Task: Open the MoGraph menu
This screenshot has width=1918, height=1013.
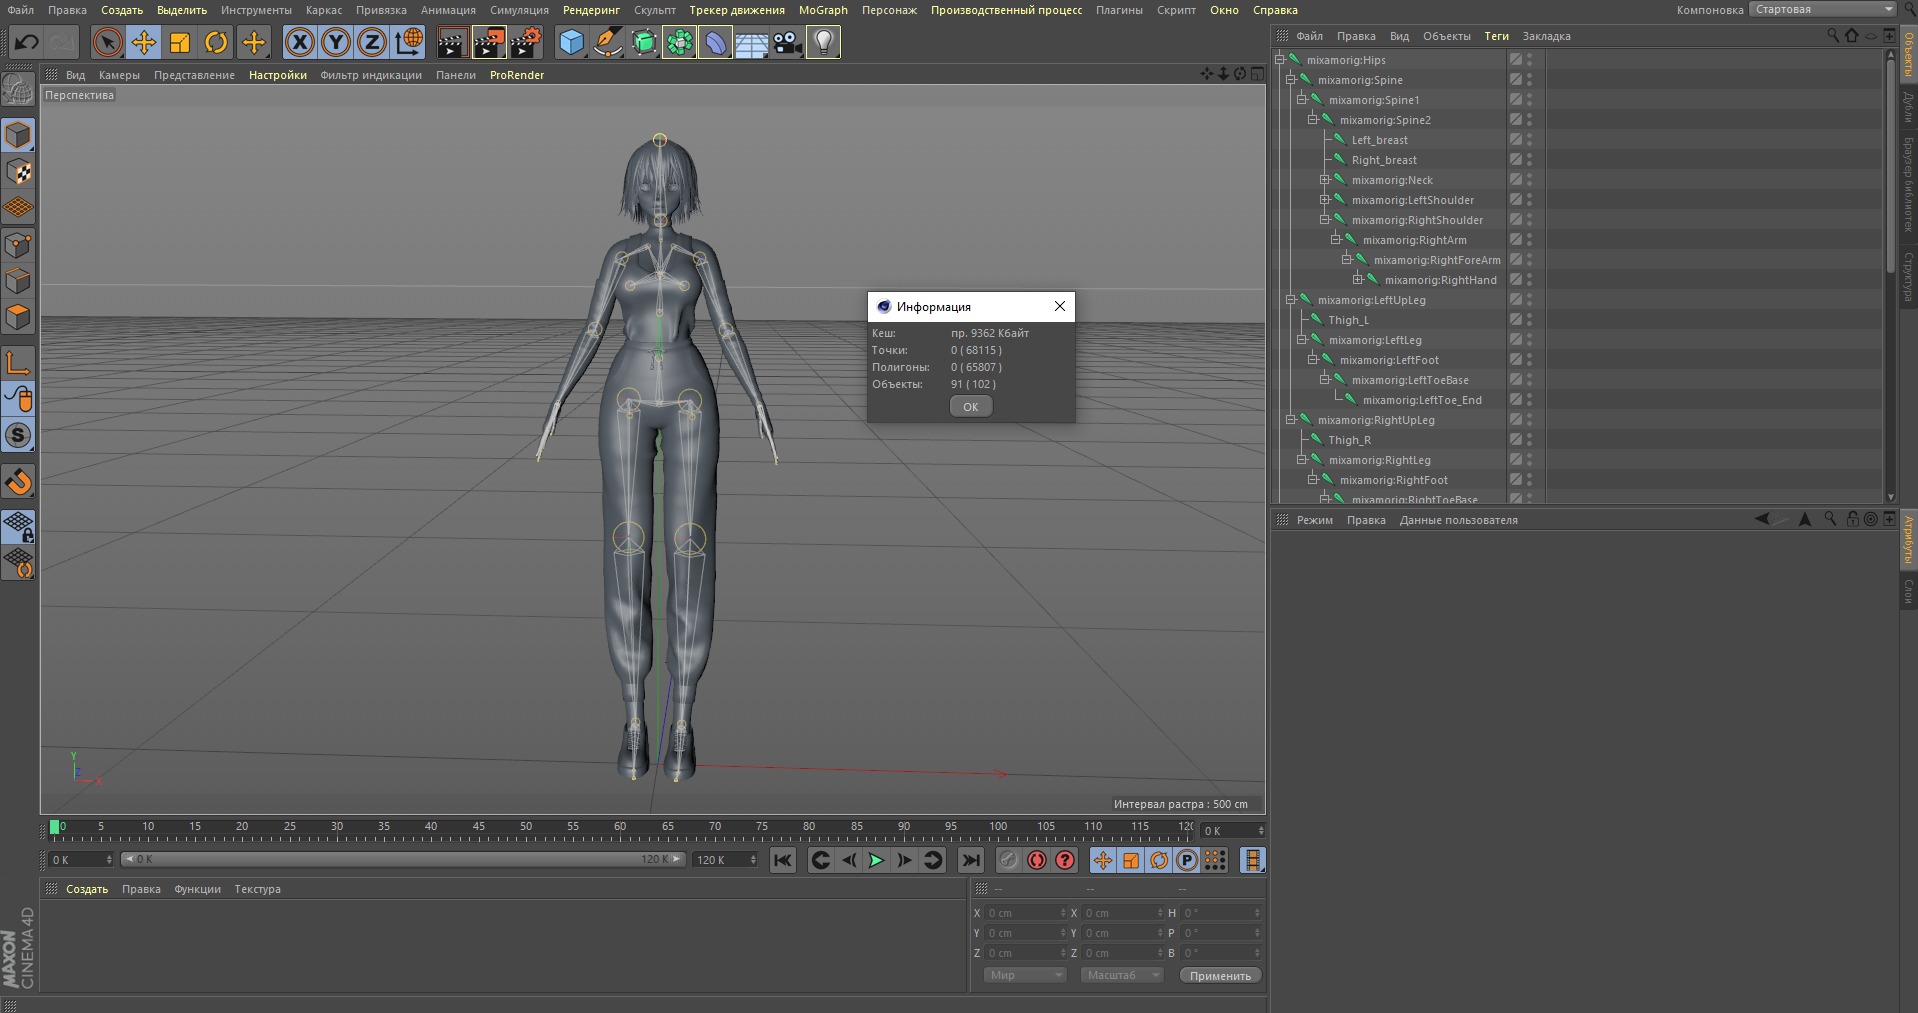Action: coord(823,10)
